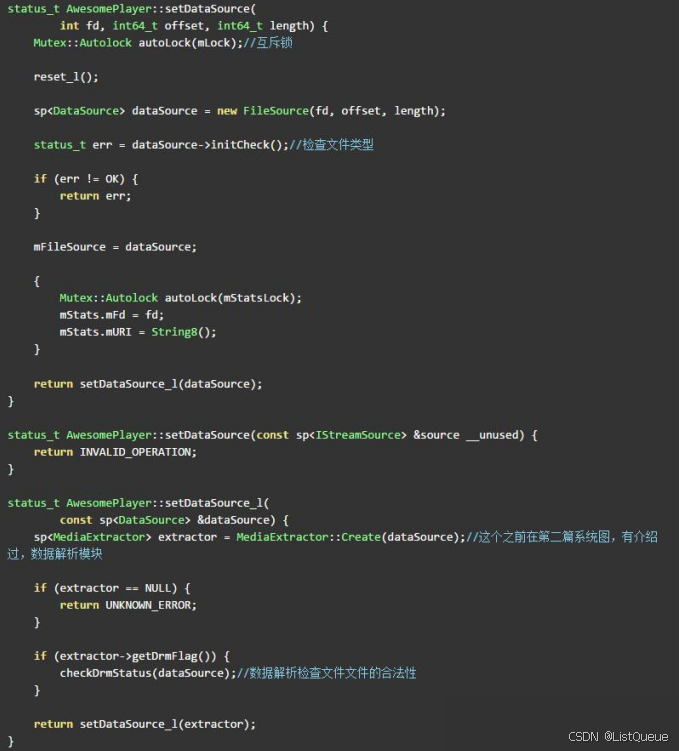Click the '//互斥锁' comment
The width and height of the screenshot is (679, 751).
(268, 43)
